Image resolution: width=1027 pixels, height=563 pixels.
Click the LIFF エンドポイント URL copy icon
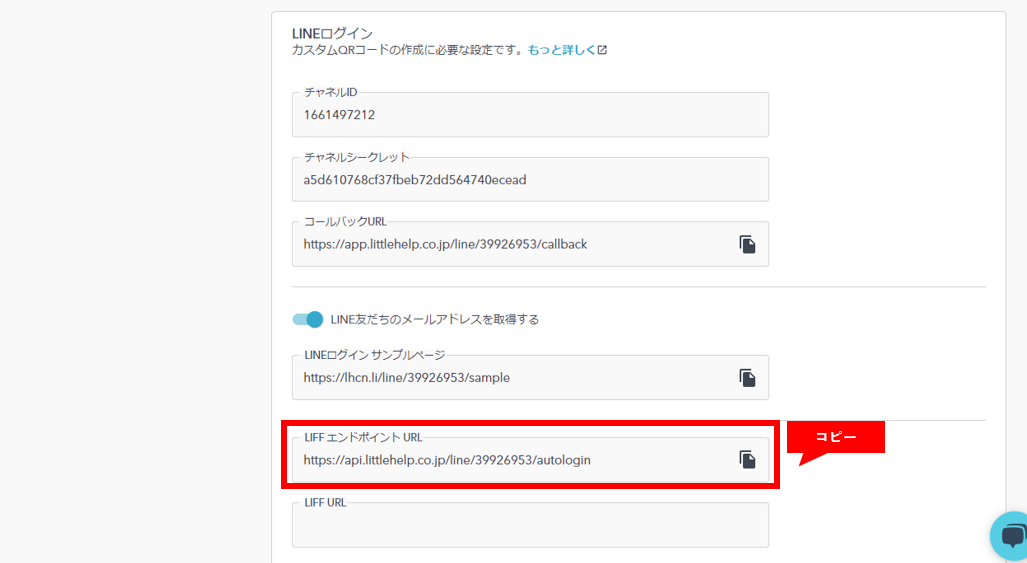coord(747,459)
